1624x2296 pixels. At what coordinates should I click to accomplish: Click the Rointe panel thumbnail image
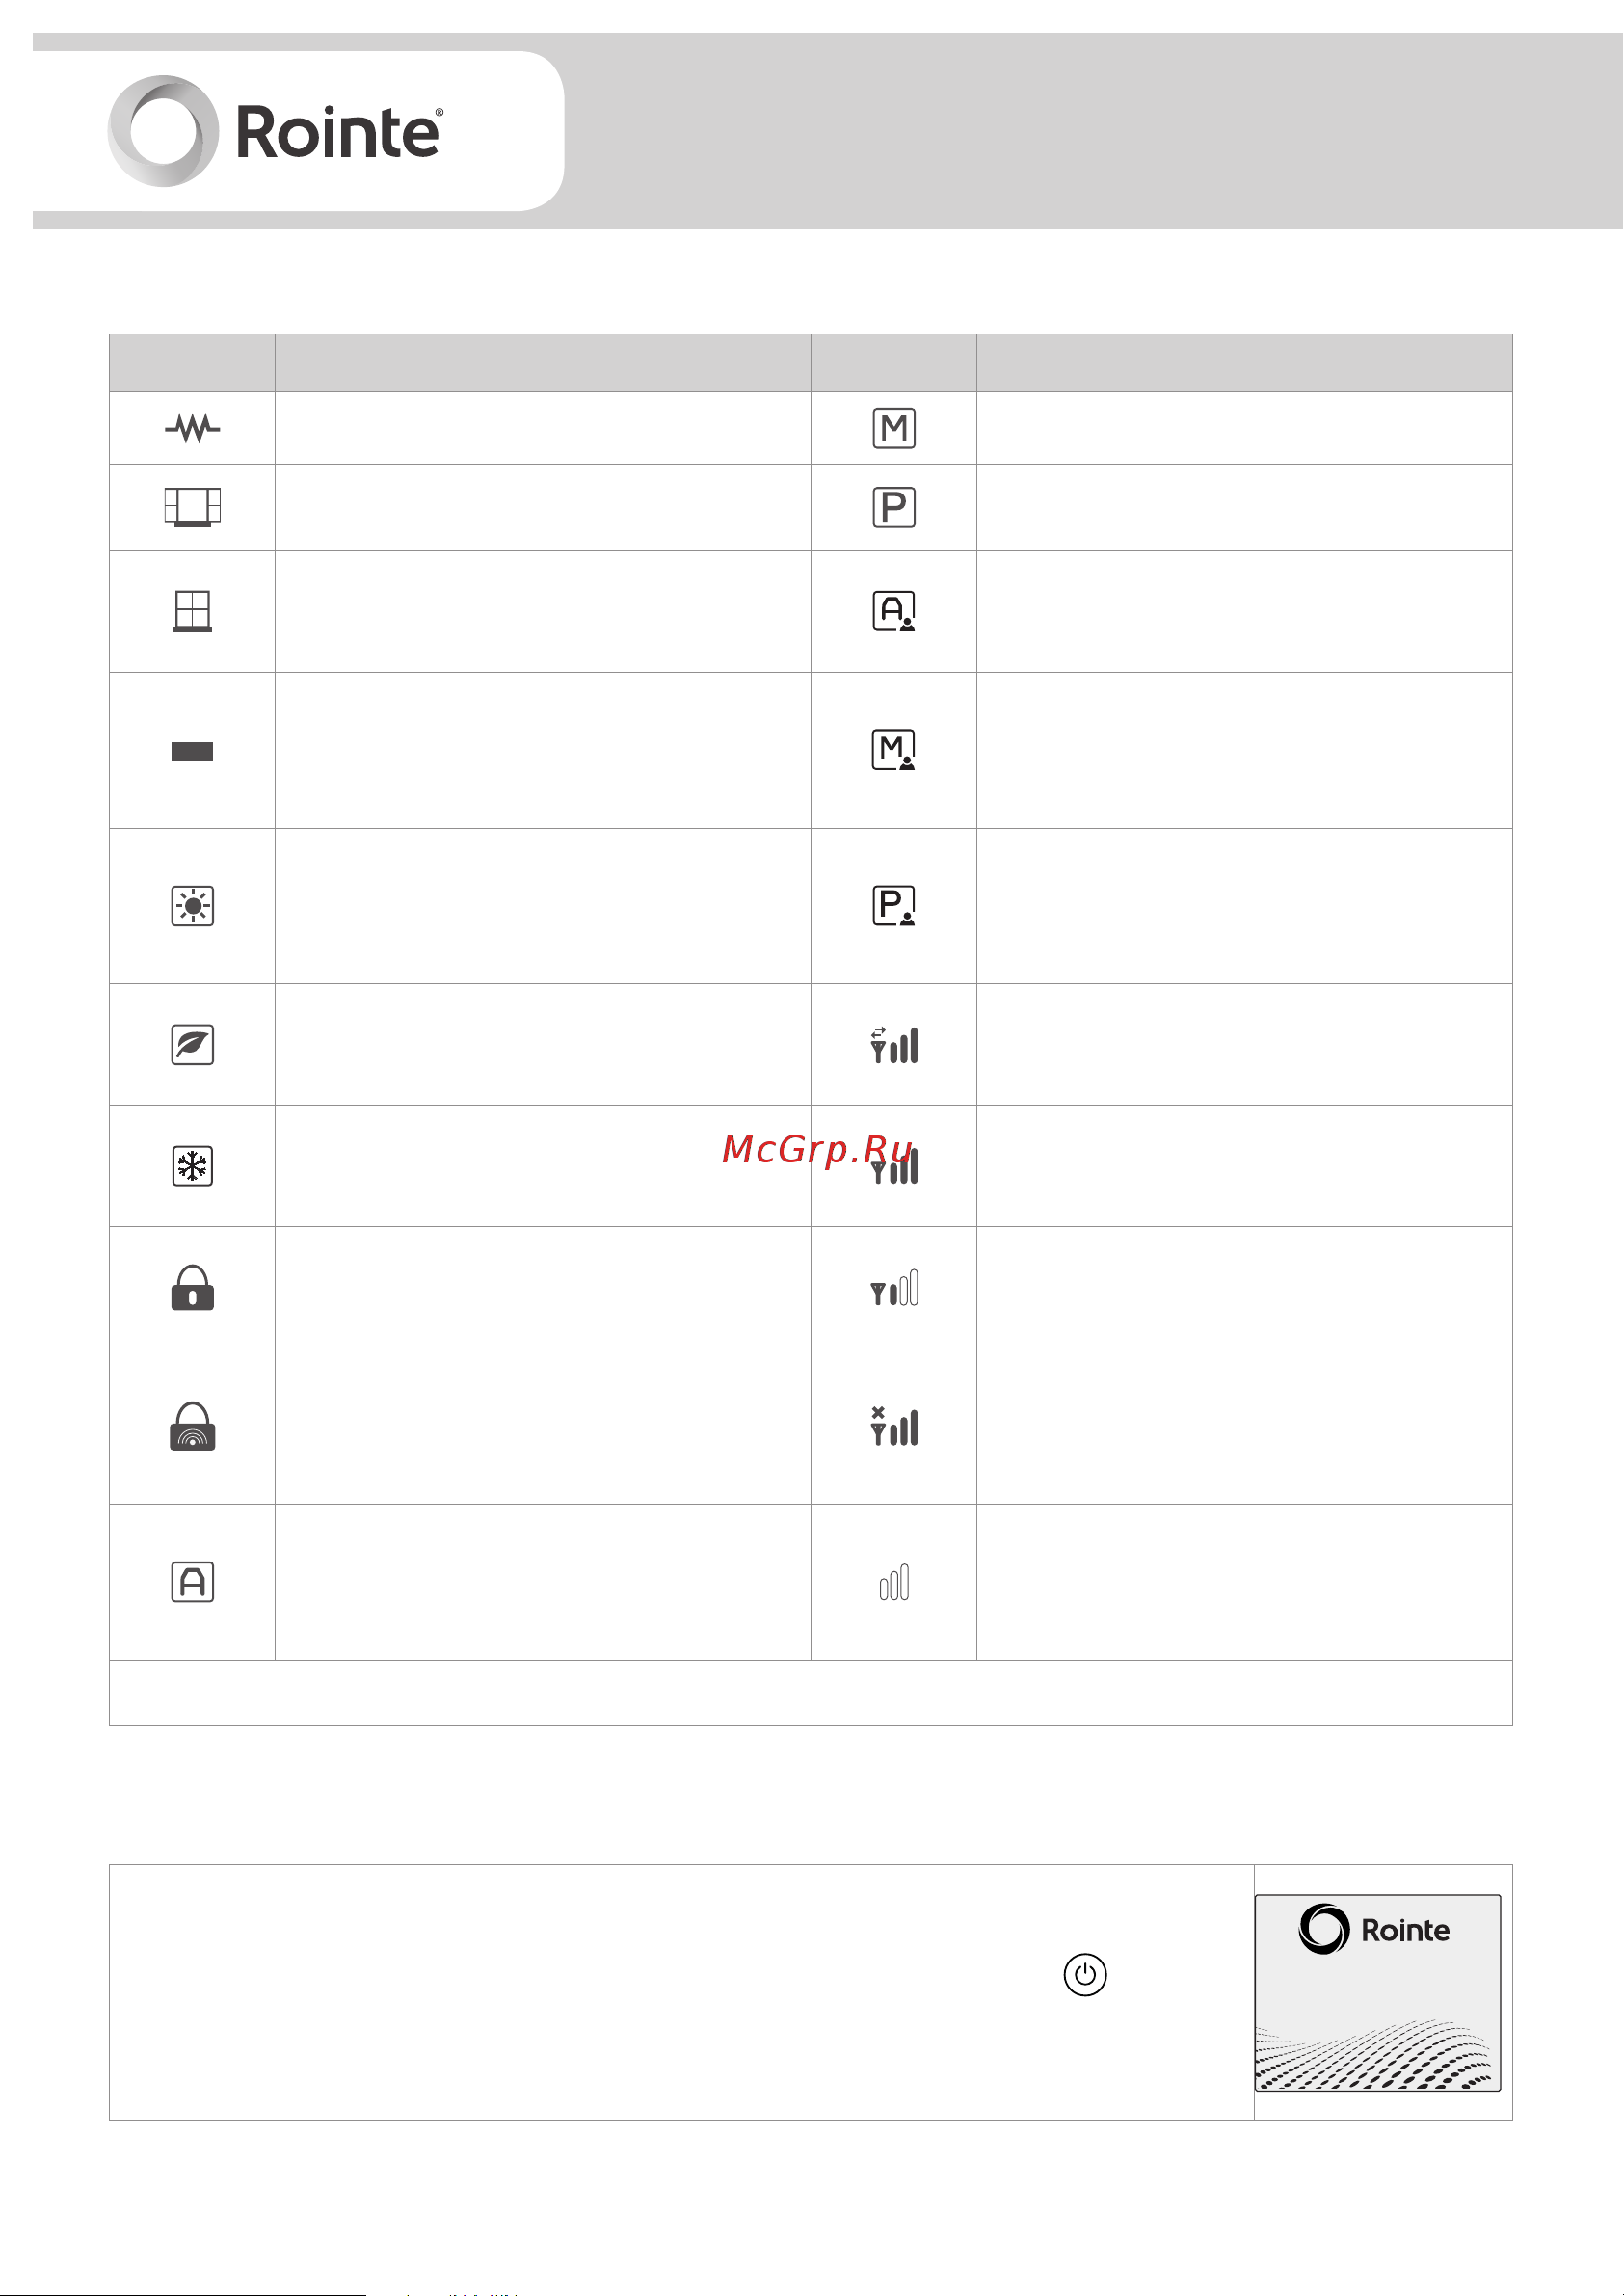pos(1378,1993)
